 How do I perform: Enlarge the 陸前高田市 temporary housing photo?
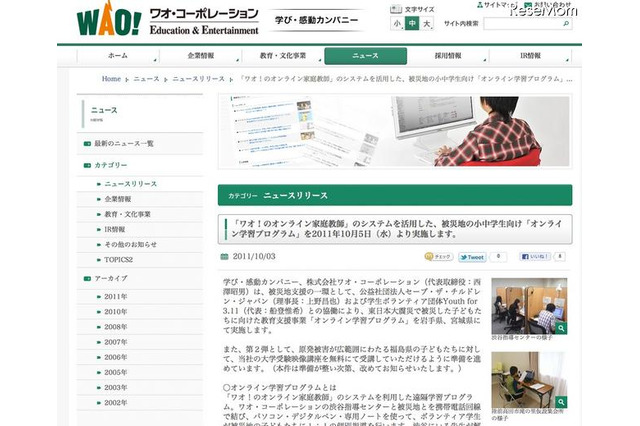pyautogui.click(x=529, y=380)
